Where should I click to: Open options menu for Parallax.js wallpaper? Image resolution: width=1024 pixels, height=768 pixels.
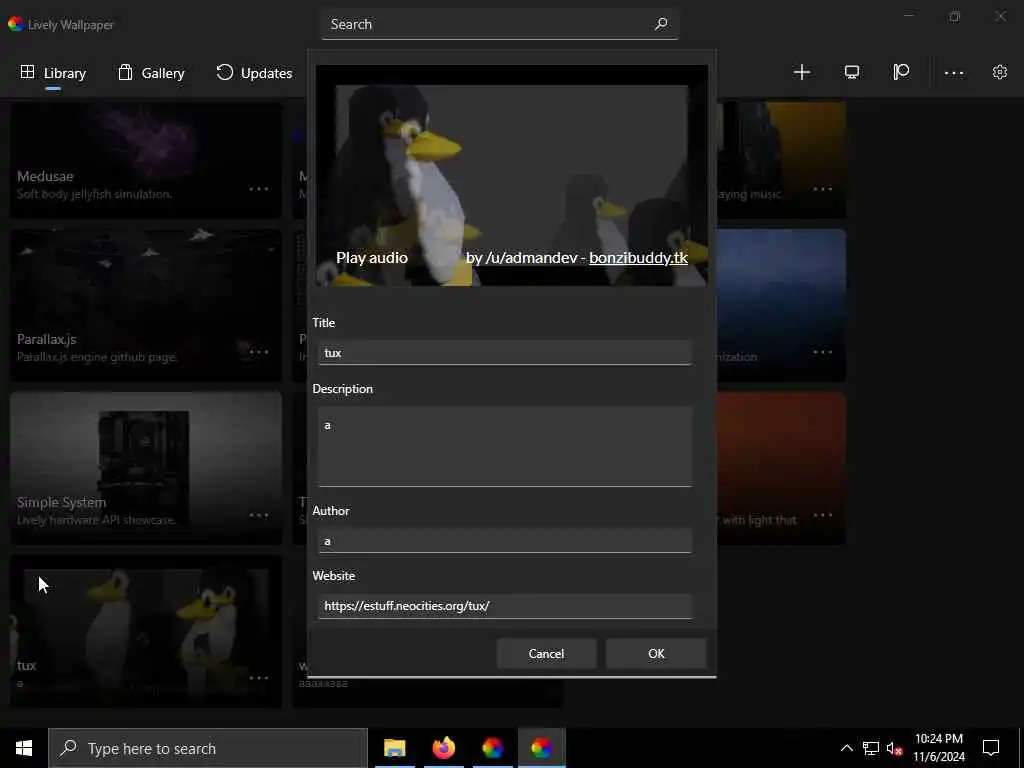click(259, 352)
